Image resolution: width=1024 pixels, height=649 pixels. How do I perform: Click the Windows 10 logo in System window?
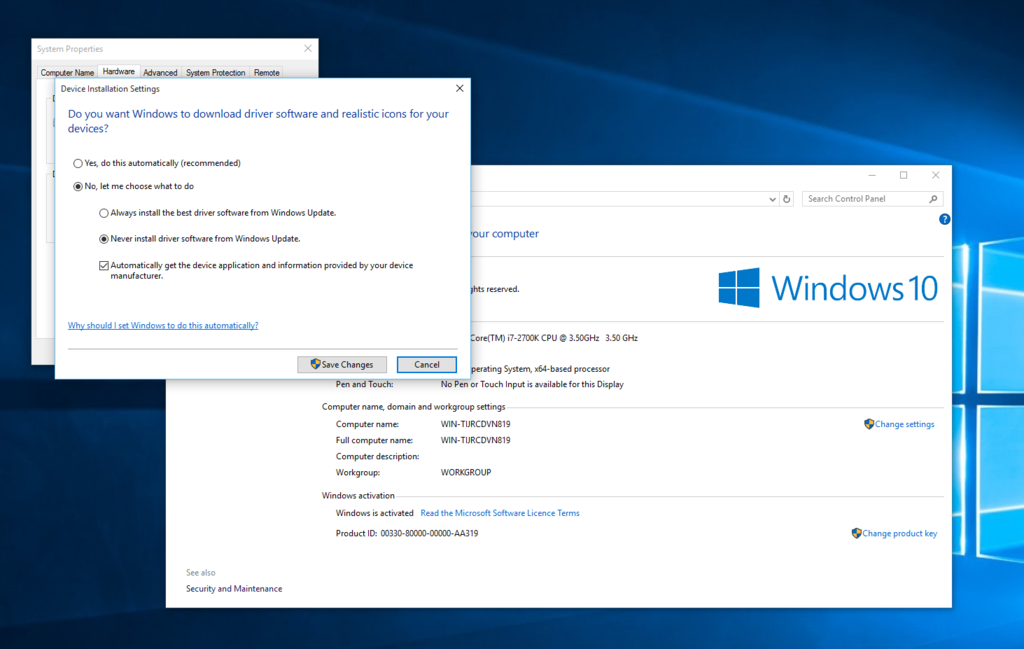[827, 288]
